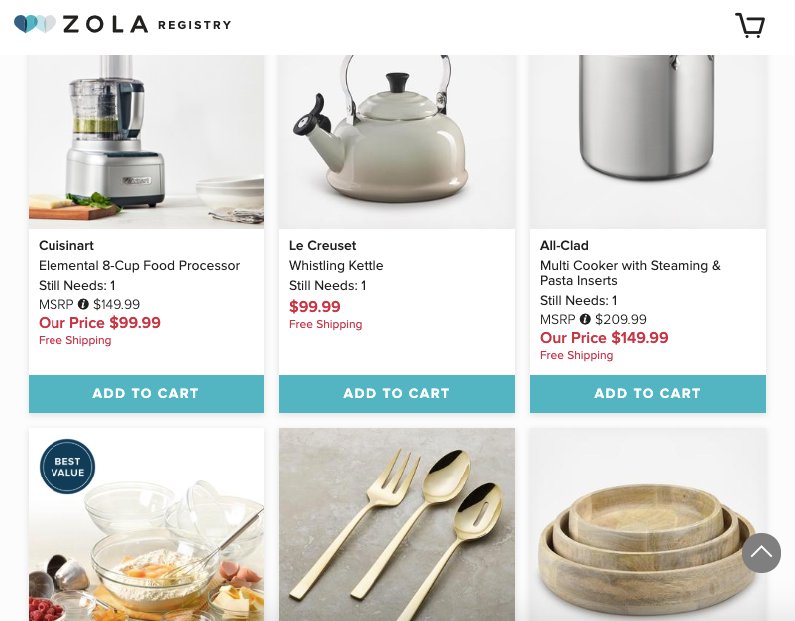Add Cuisinart Food Processor to cart
The height and width of the screenshot is (621, 795).
[146, 393]
